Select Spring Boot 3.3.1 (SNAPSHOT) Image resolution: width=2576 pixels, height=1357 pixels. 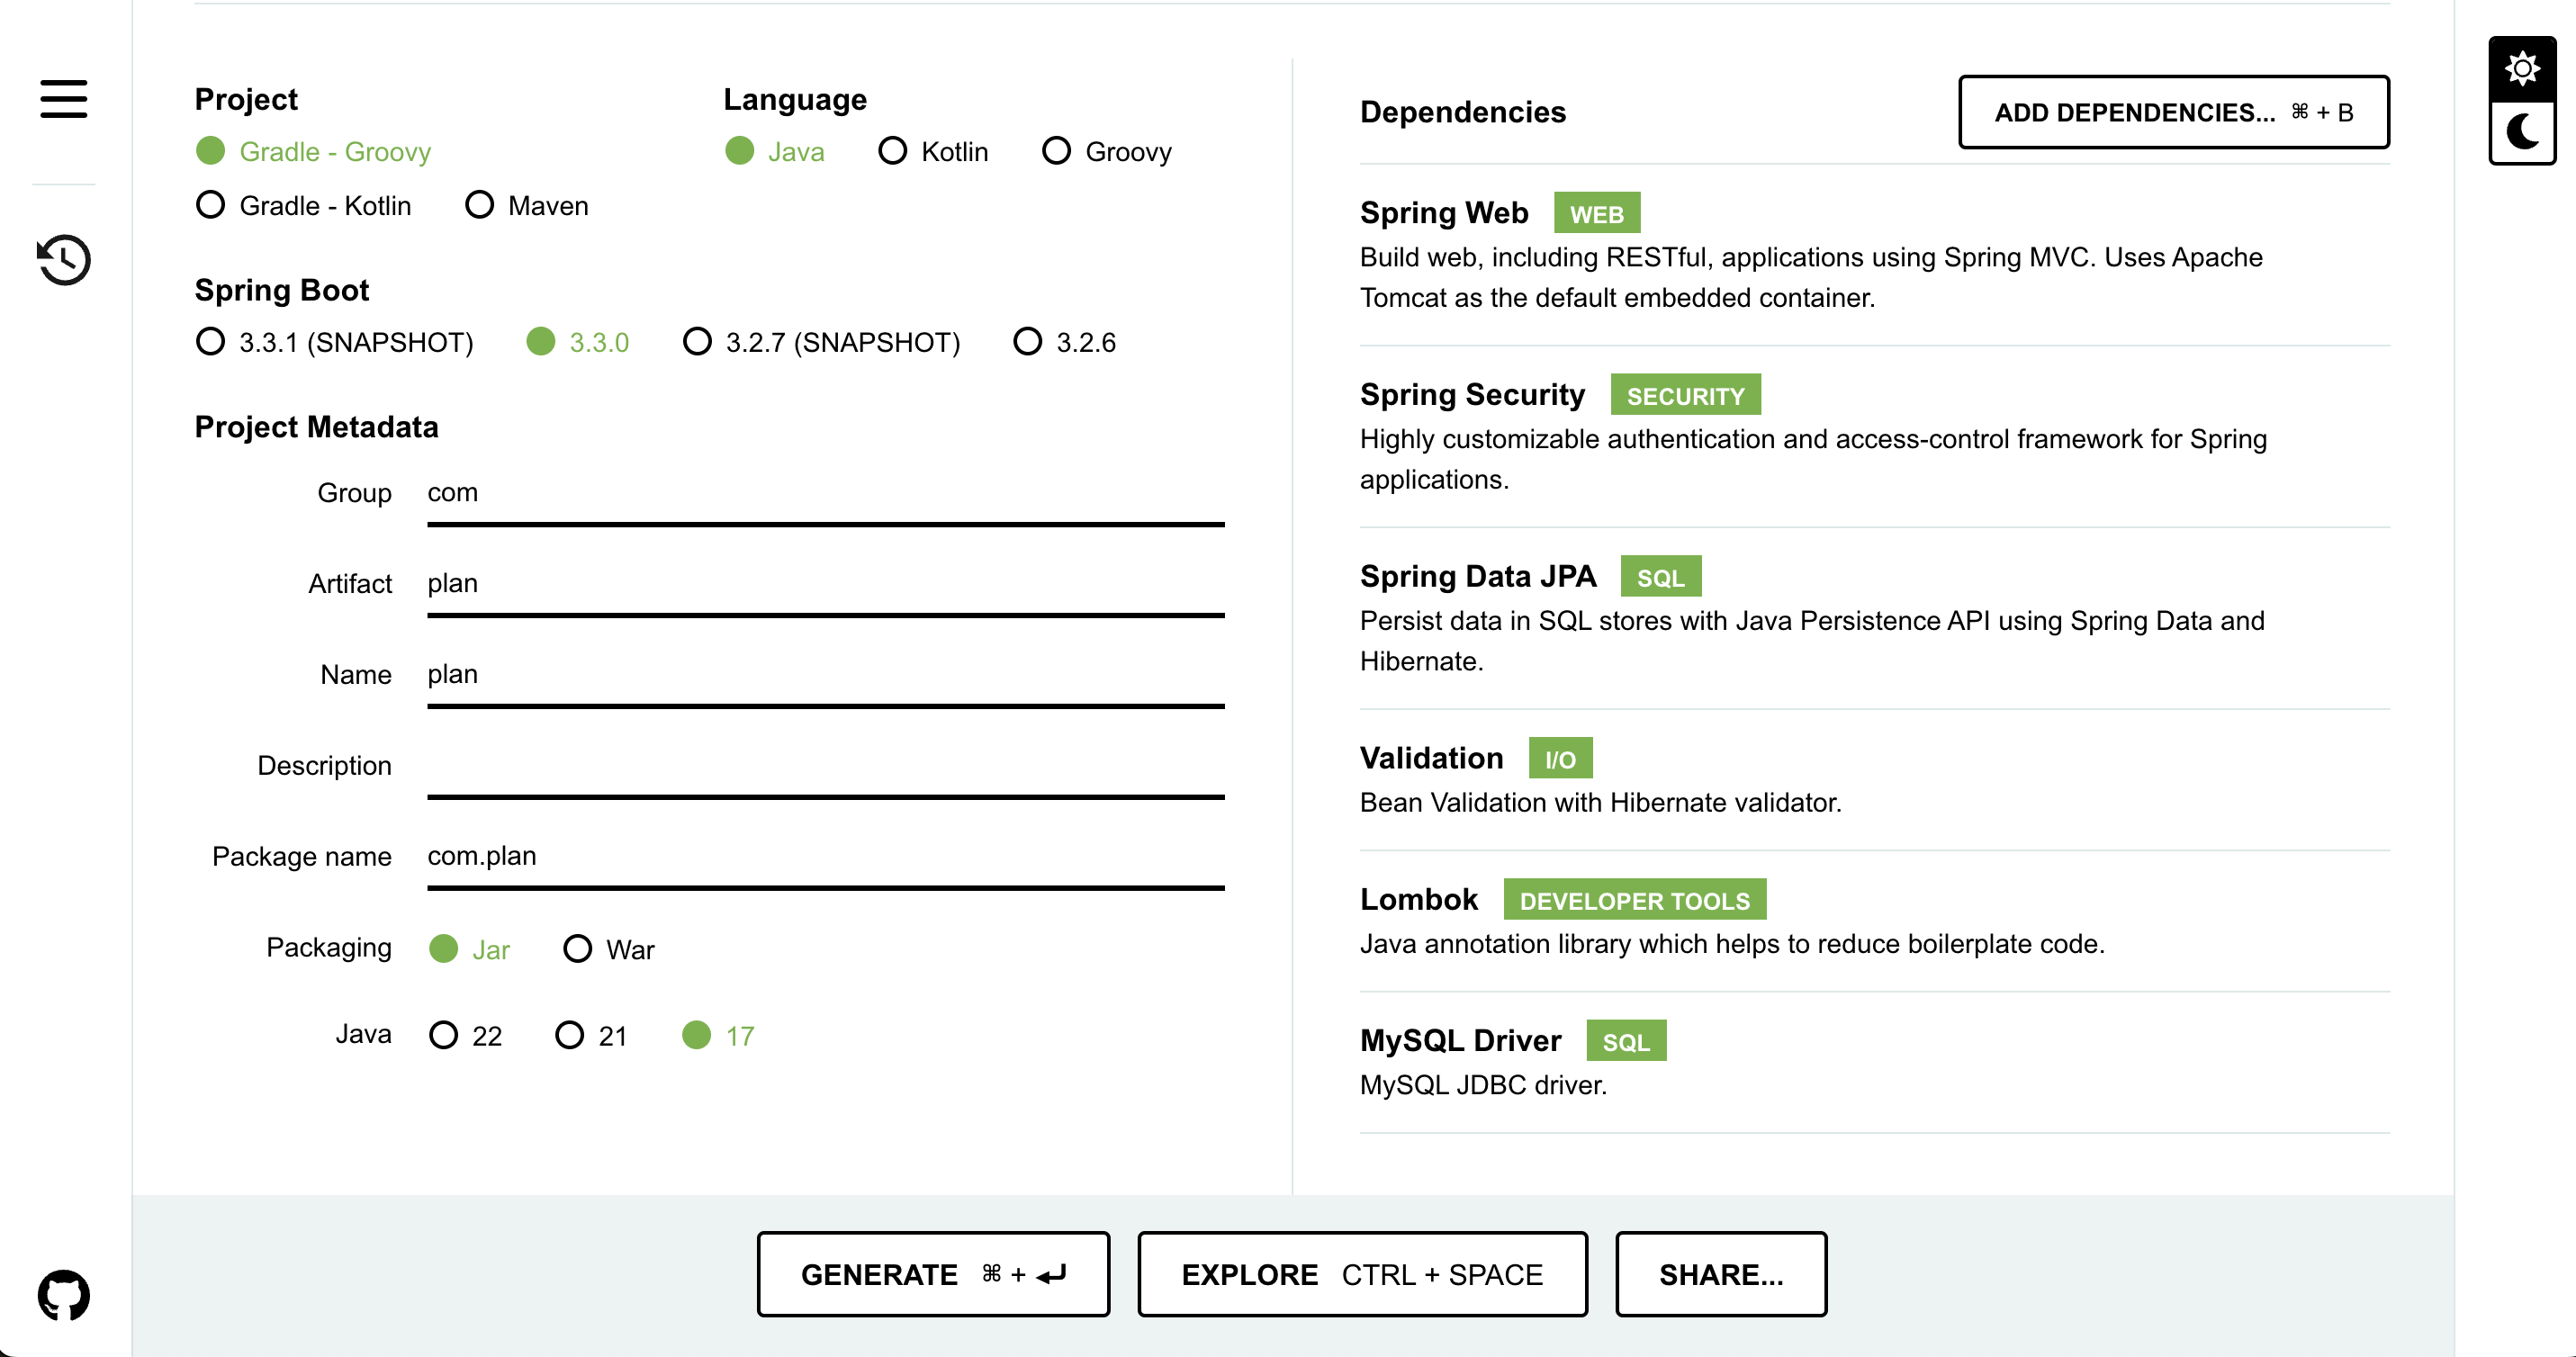(x=211, y=342)
